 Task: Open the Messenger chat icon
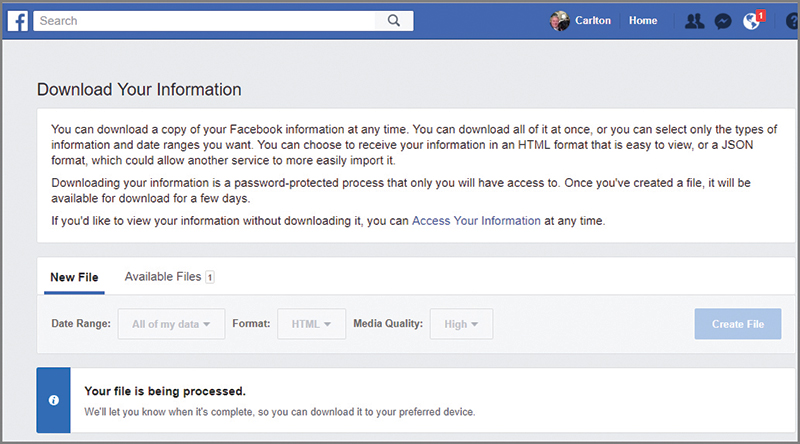[x=723, y=21]
